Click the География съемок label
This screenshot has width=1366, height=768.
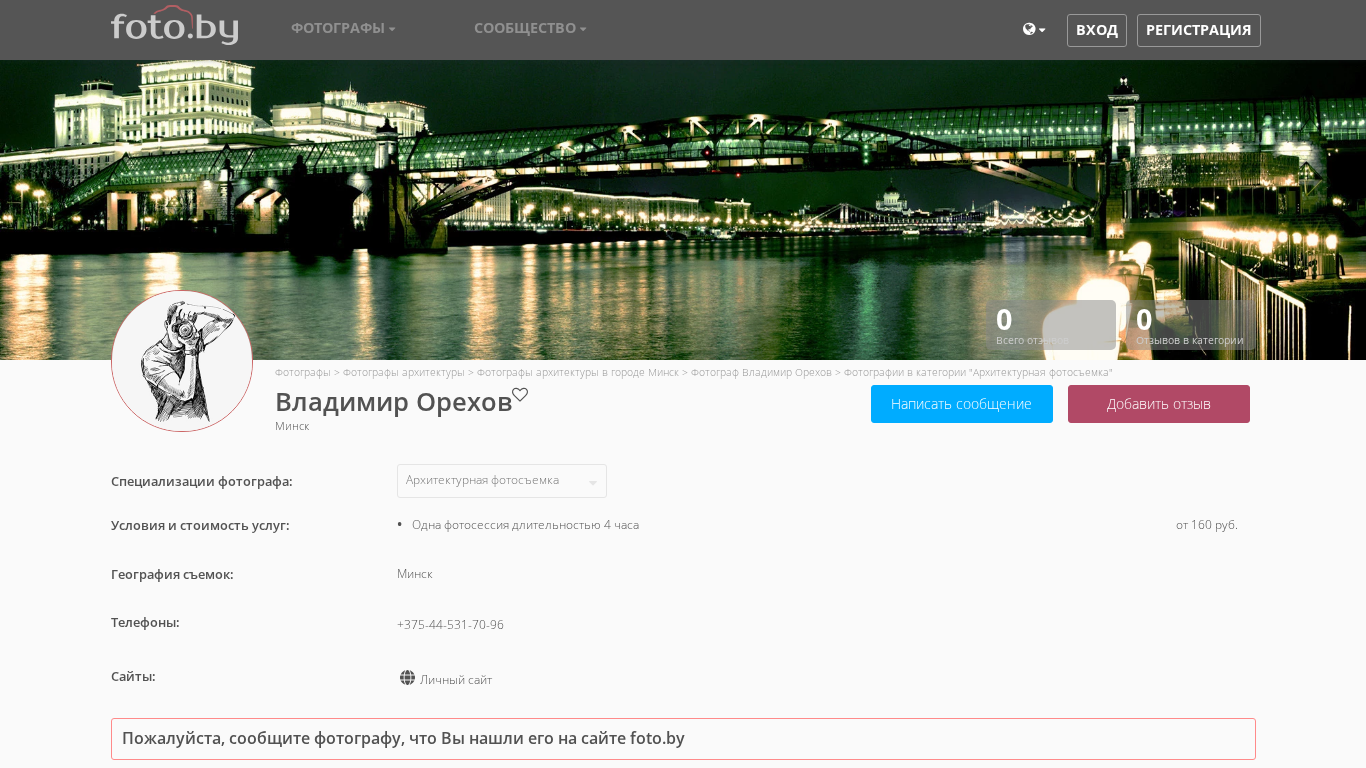(x=172, y=574)
